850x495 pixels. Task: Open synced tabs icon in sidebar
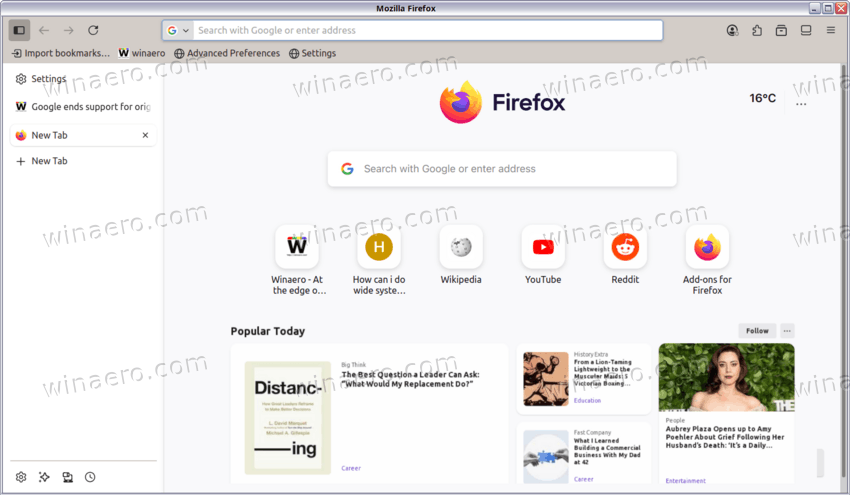coord(67,477)
